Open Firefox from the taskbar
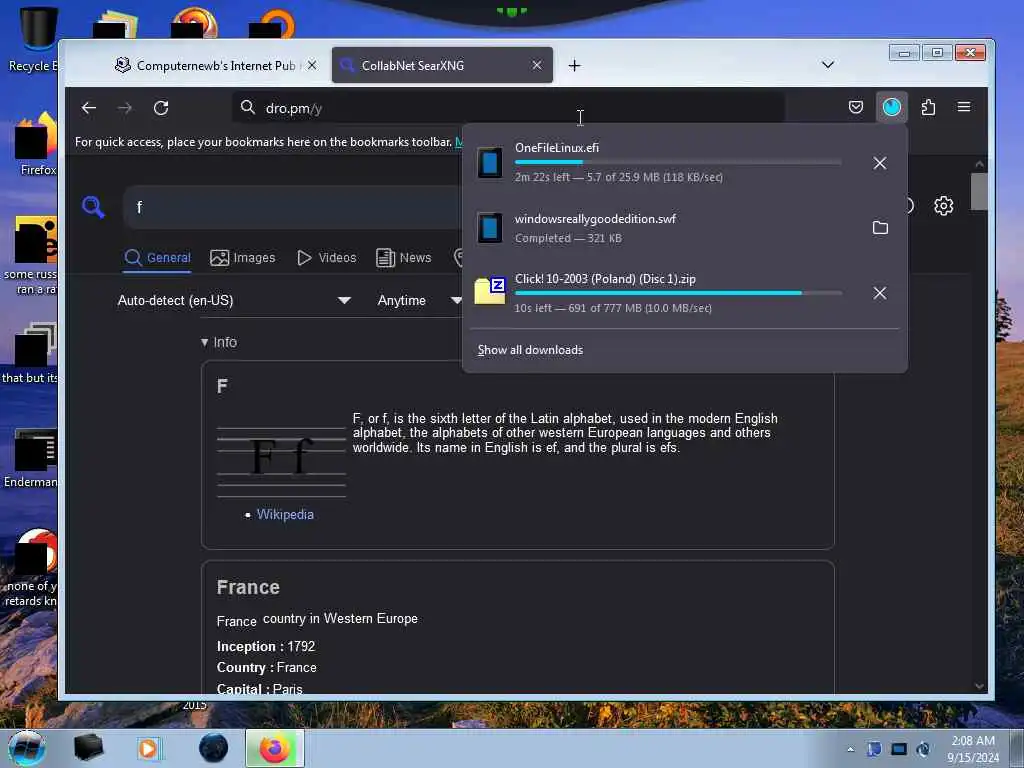This screenshot has height=768, width=1024. click(274, 748)
